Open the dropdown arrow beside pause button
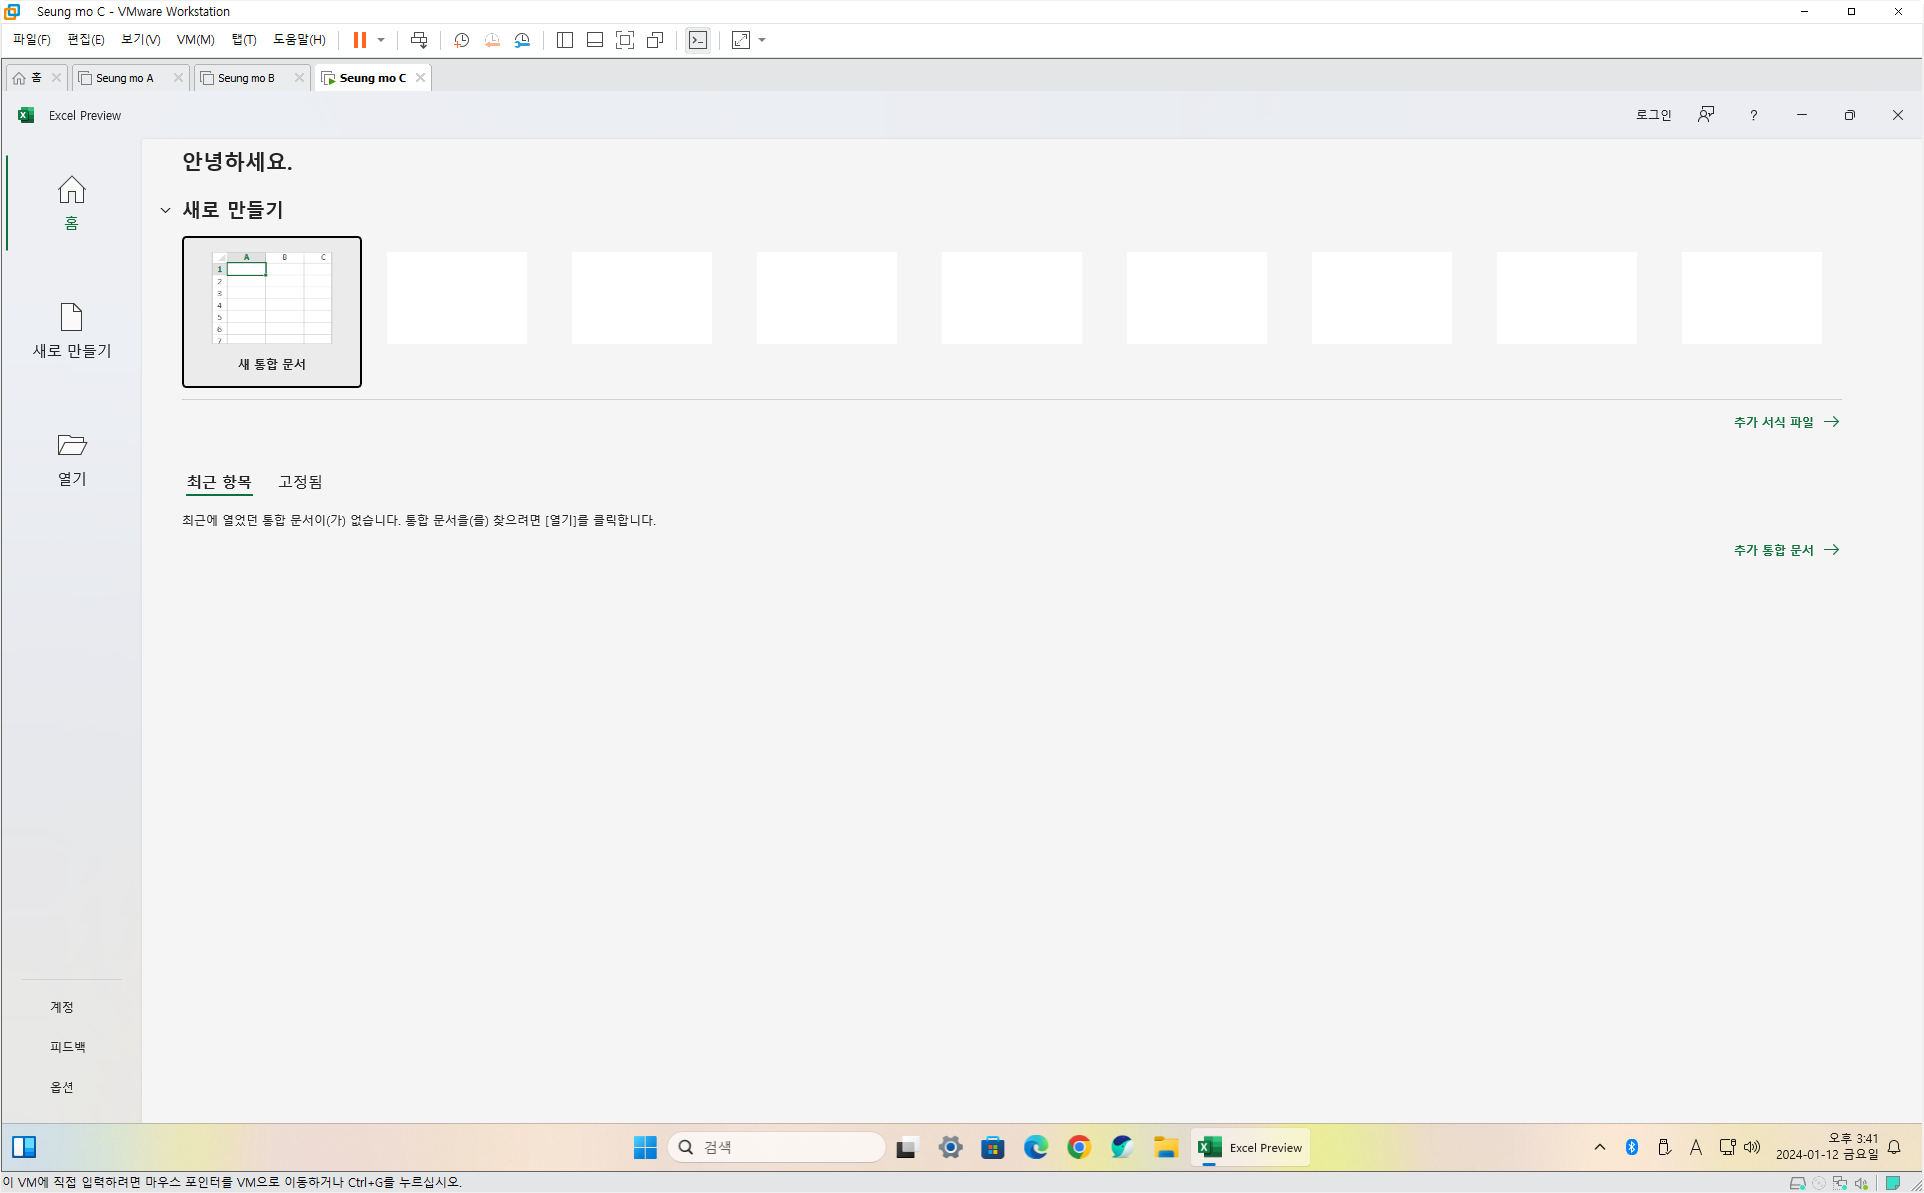This screenshot has height=1193, width=1924. point(381,40)
